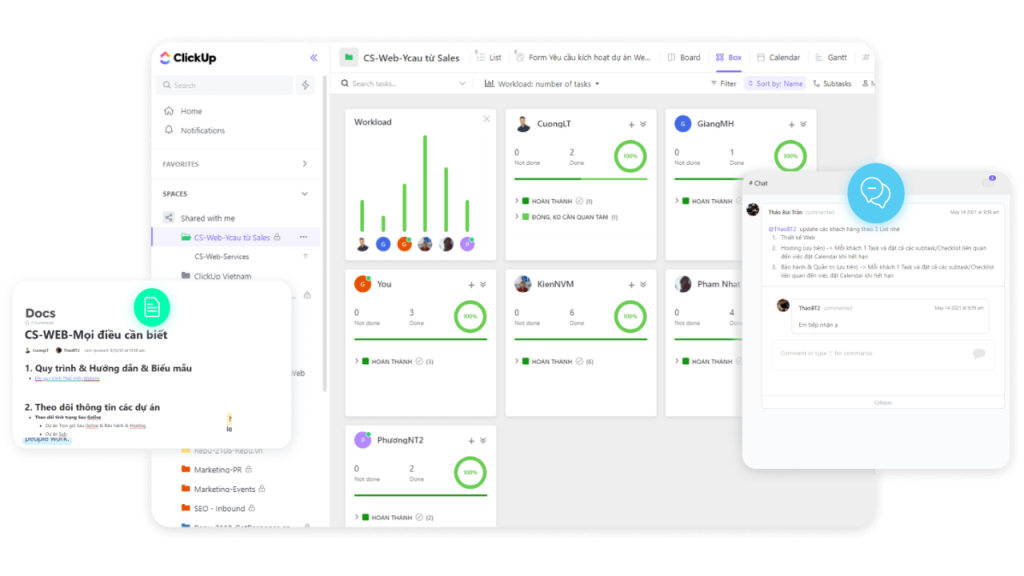Click the lock icon beside Marketing-PR

pos(249,469)
